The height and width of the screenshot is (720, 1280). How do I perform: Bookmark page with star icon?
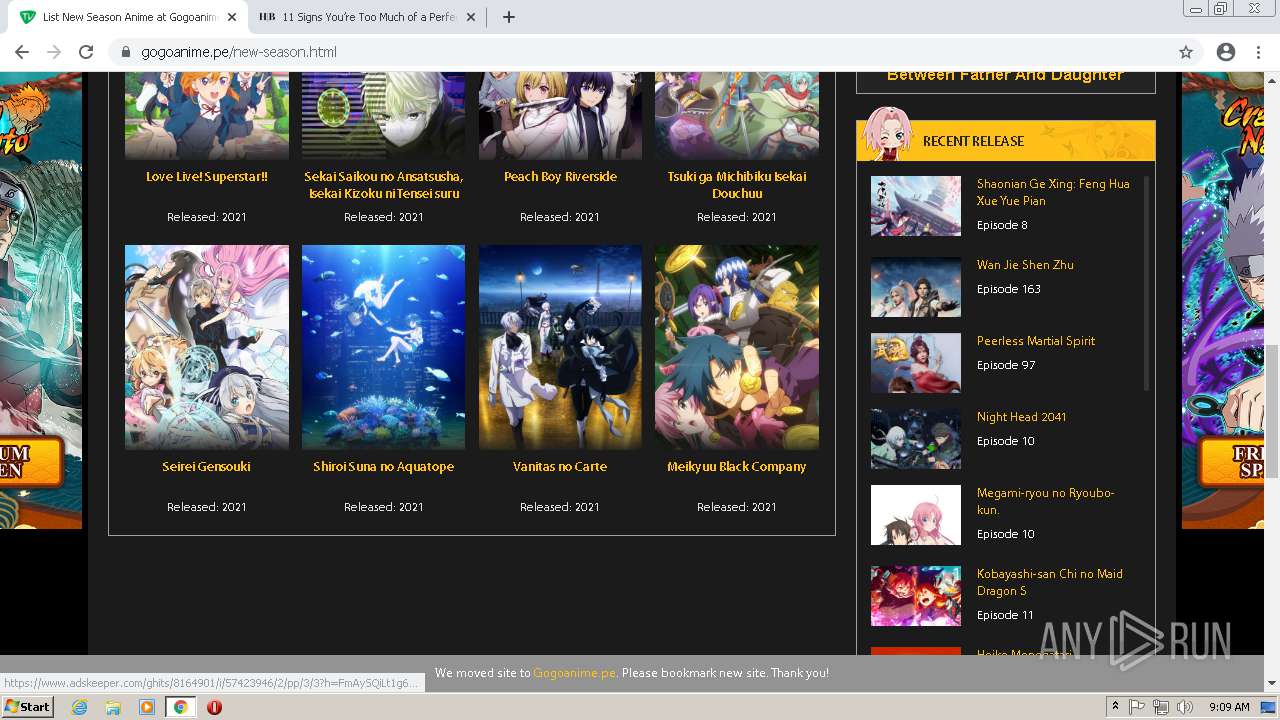pos(1186,52)
